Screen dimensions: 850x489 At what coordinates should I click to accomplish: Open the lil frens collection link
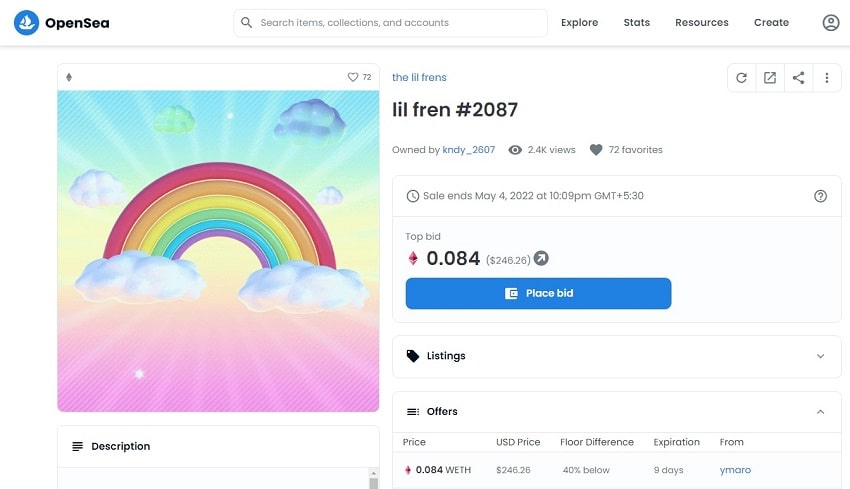coord(419,77)
